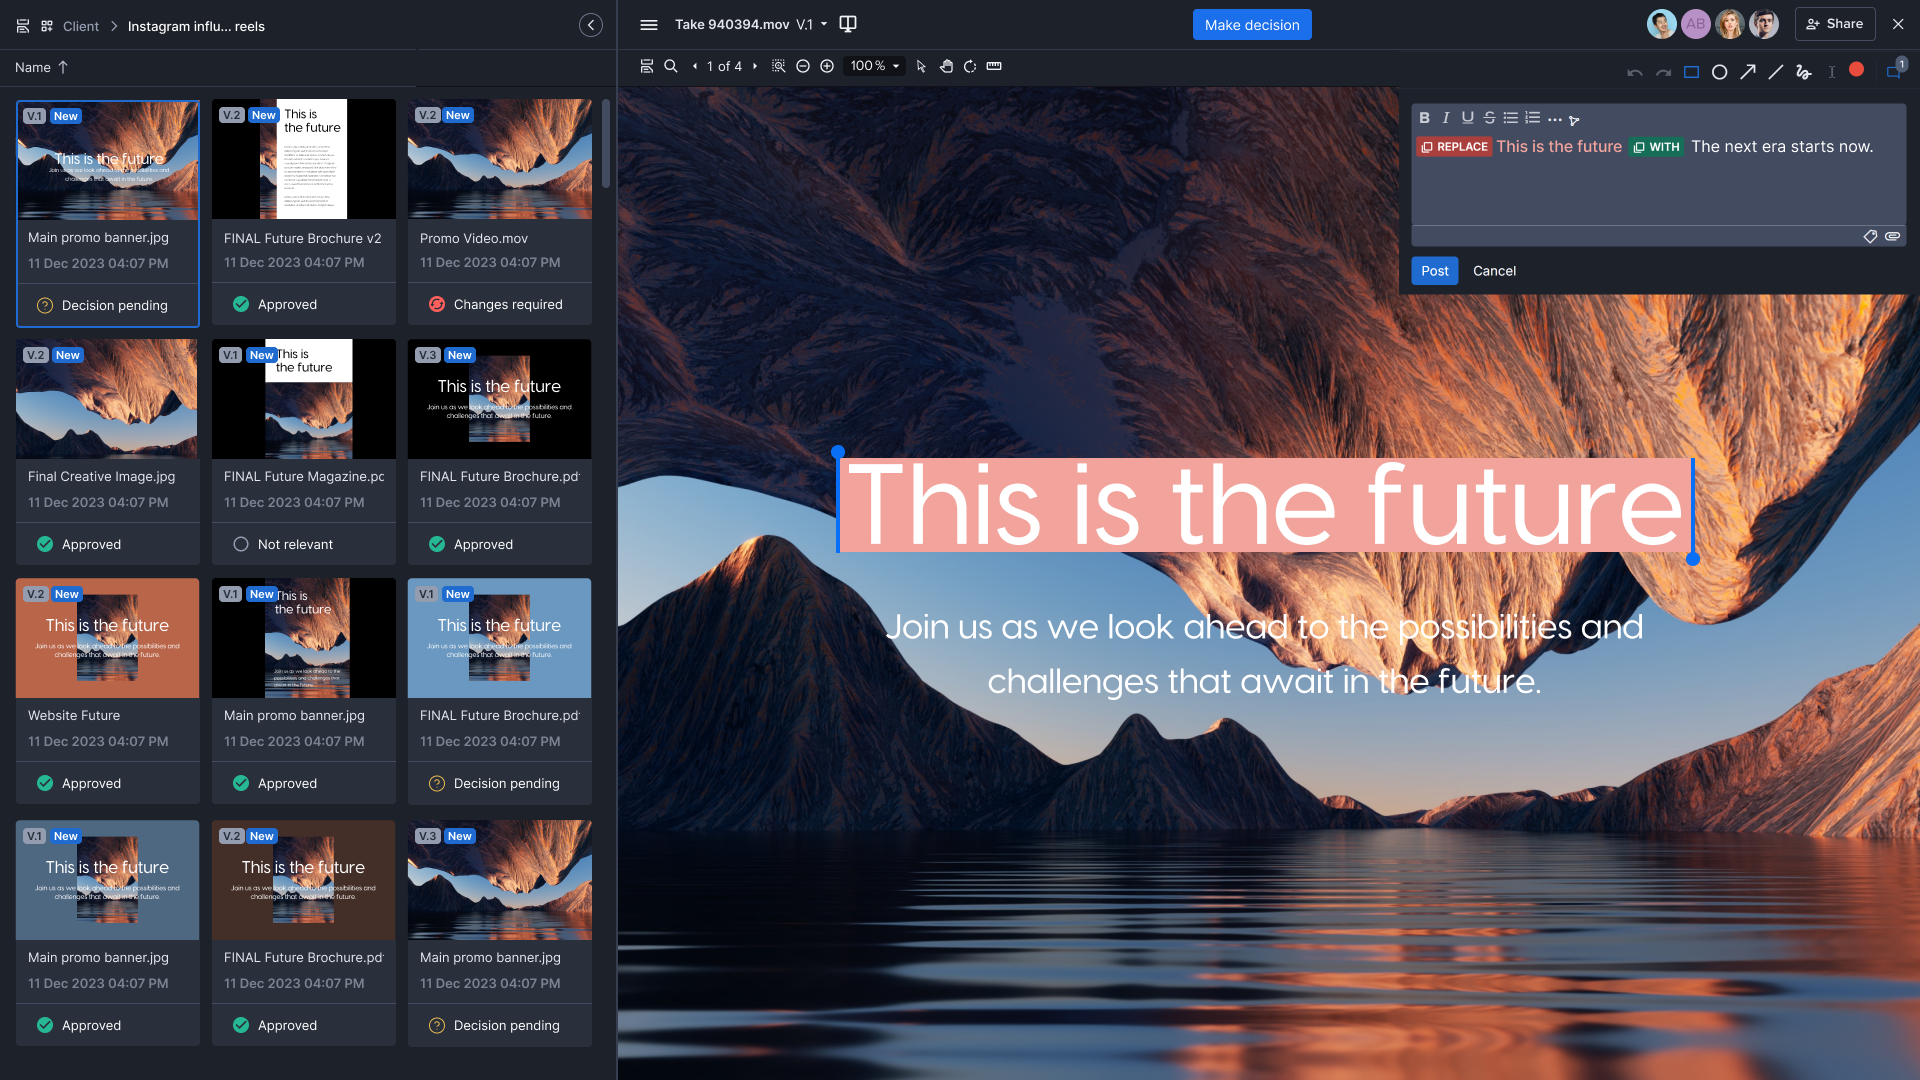Viewport: 1920px width, 1080px height.
Task: Open the measurement ruler tool
Action: [x=994, y=66]
